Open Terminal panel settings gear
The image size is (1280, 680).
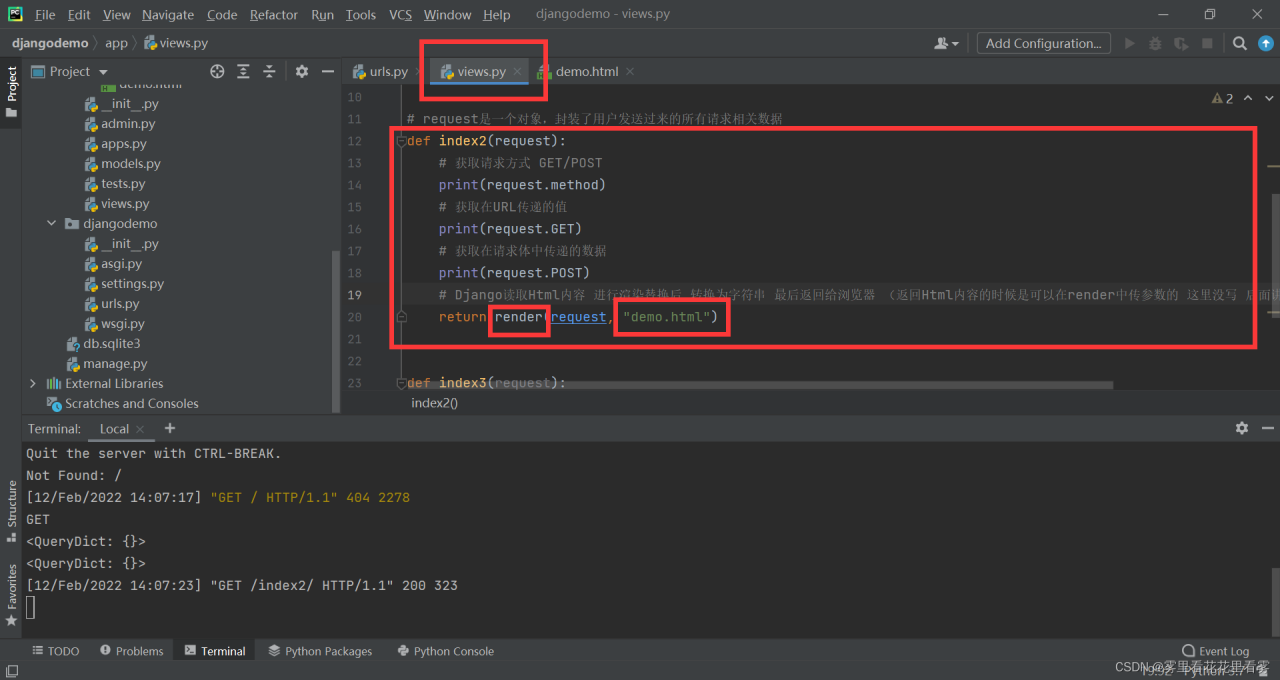[1242, 428]
